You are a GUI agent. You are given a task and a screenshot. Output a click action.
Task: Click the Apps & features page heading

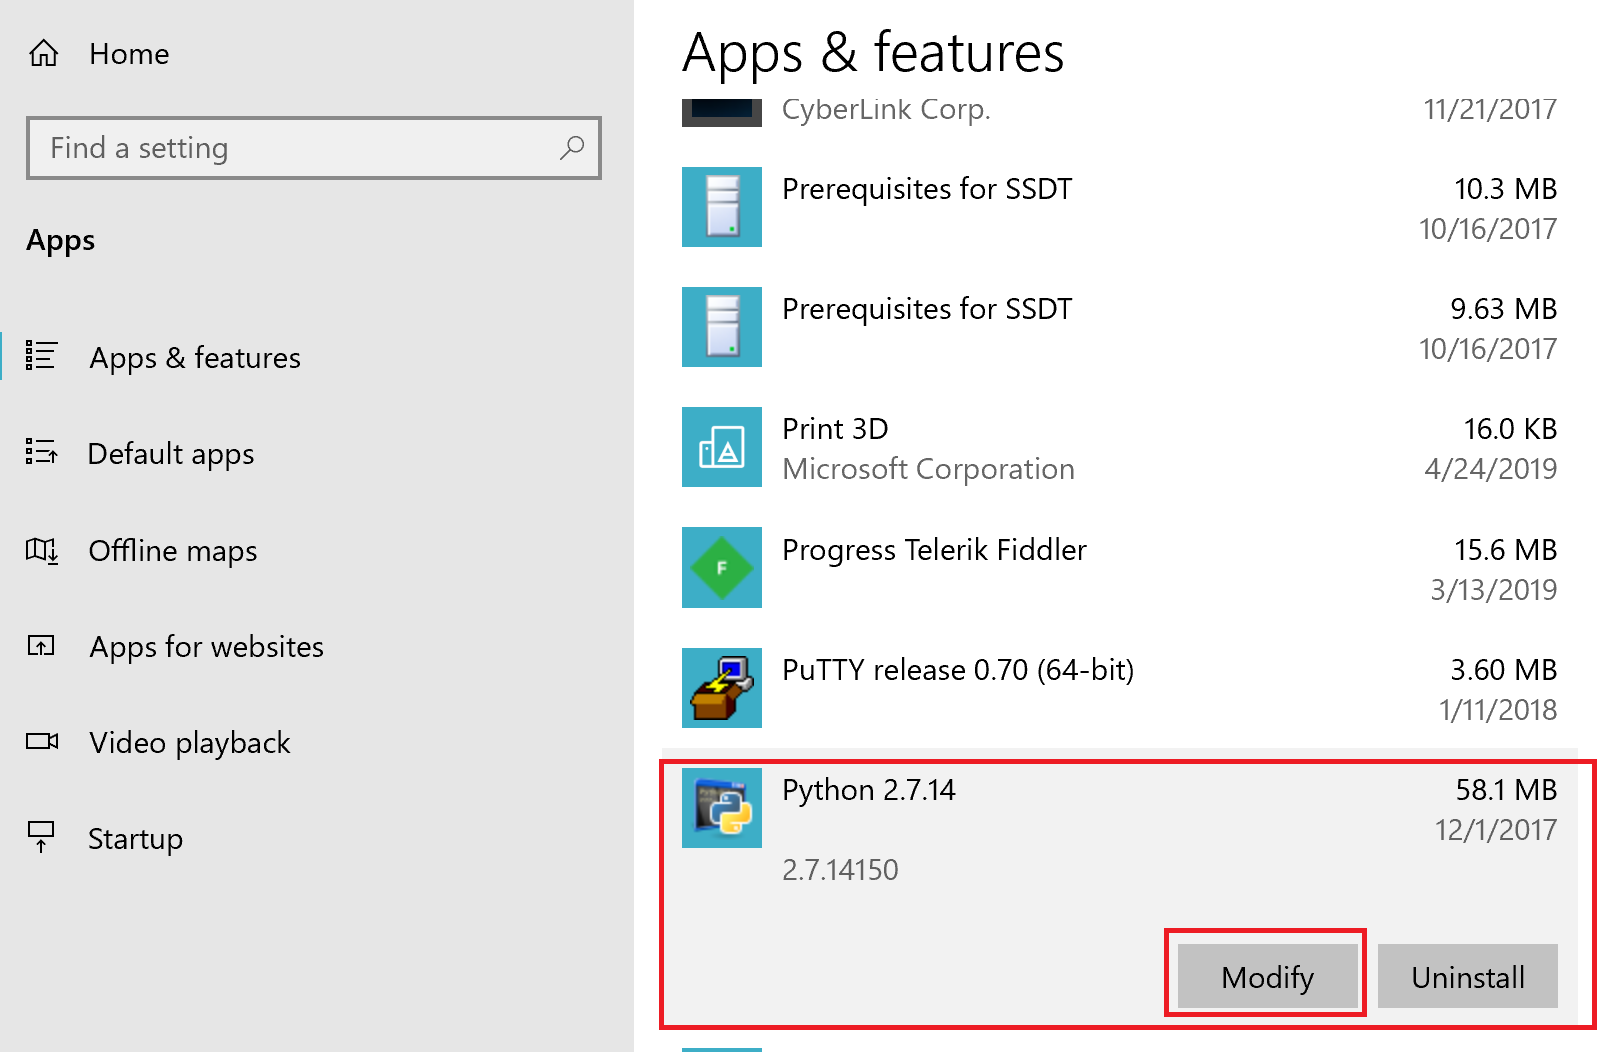873,53
